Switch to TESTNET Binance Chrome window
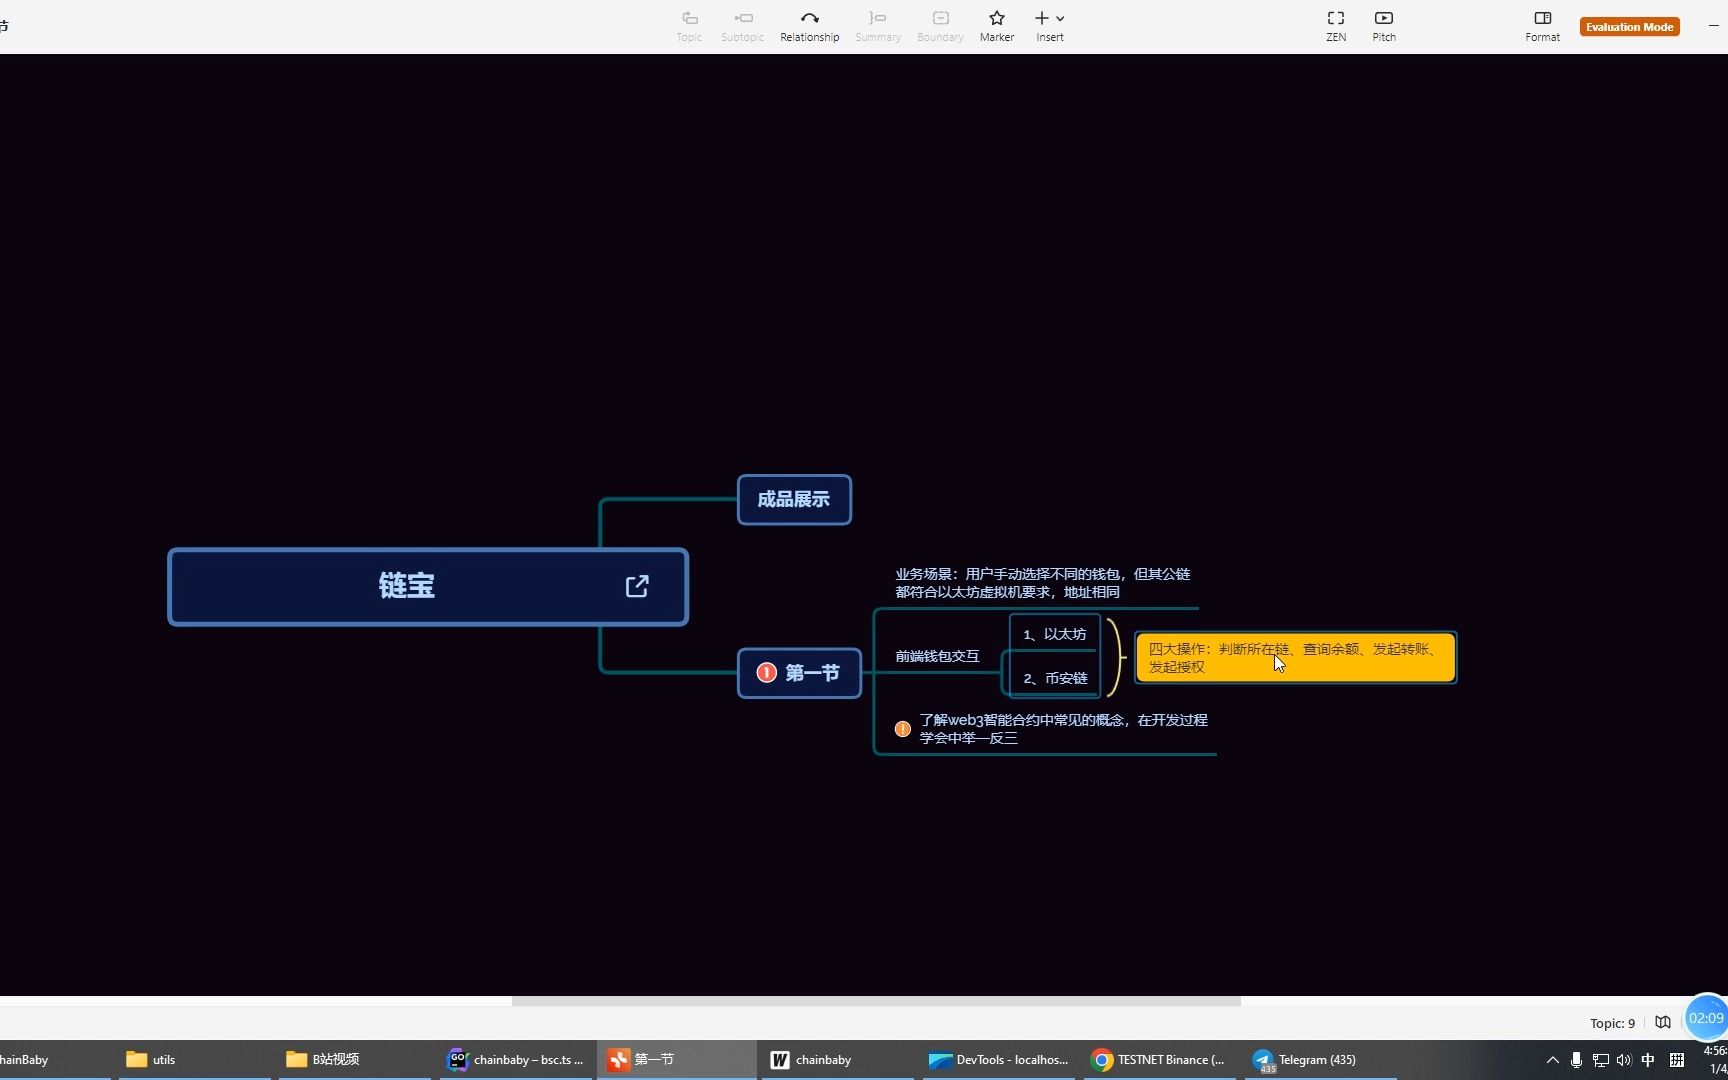Viewport: 1728px width, 1080px height. (x=1159, y=1060)
